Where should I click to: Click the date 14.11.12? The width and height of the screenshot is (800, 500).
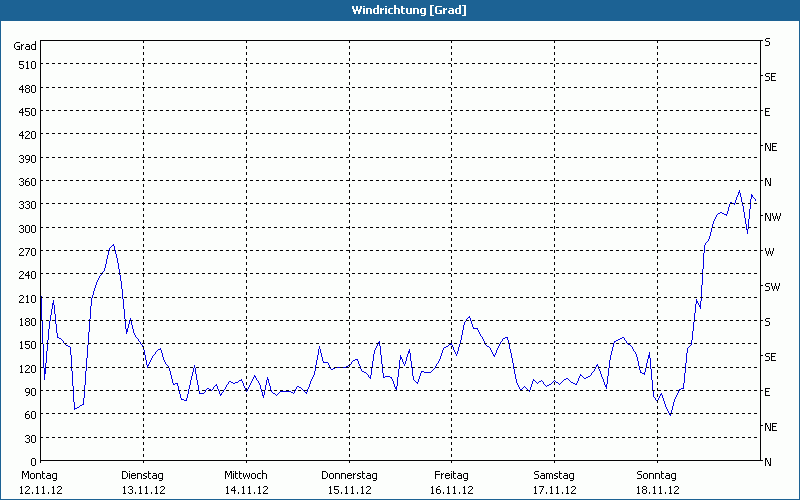point(246,490)
